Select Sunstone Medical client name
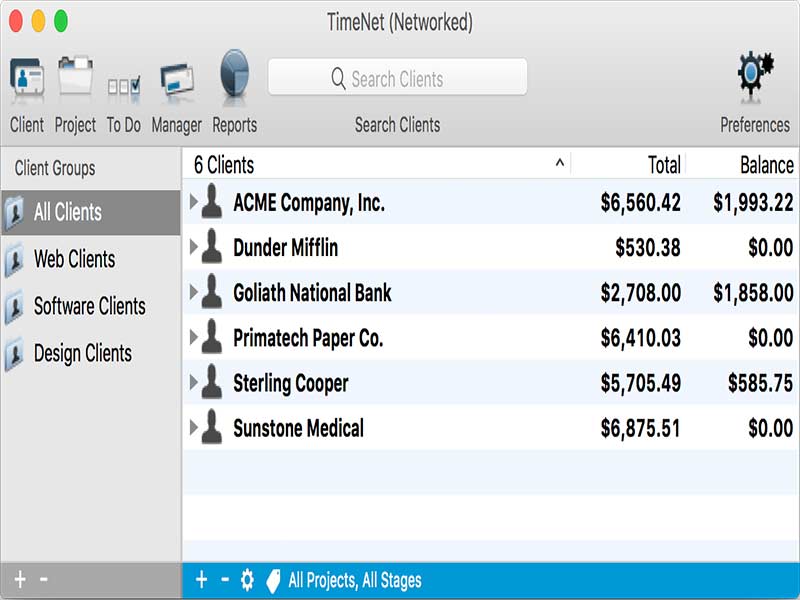The image size is (800, 600). click(298, 429)
